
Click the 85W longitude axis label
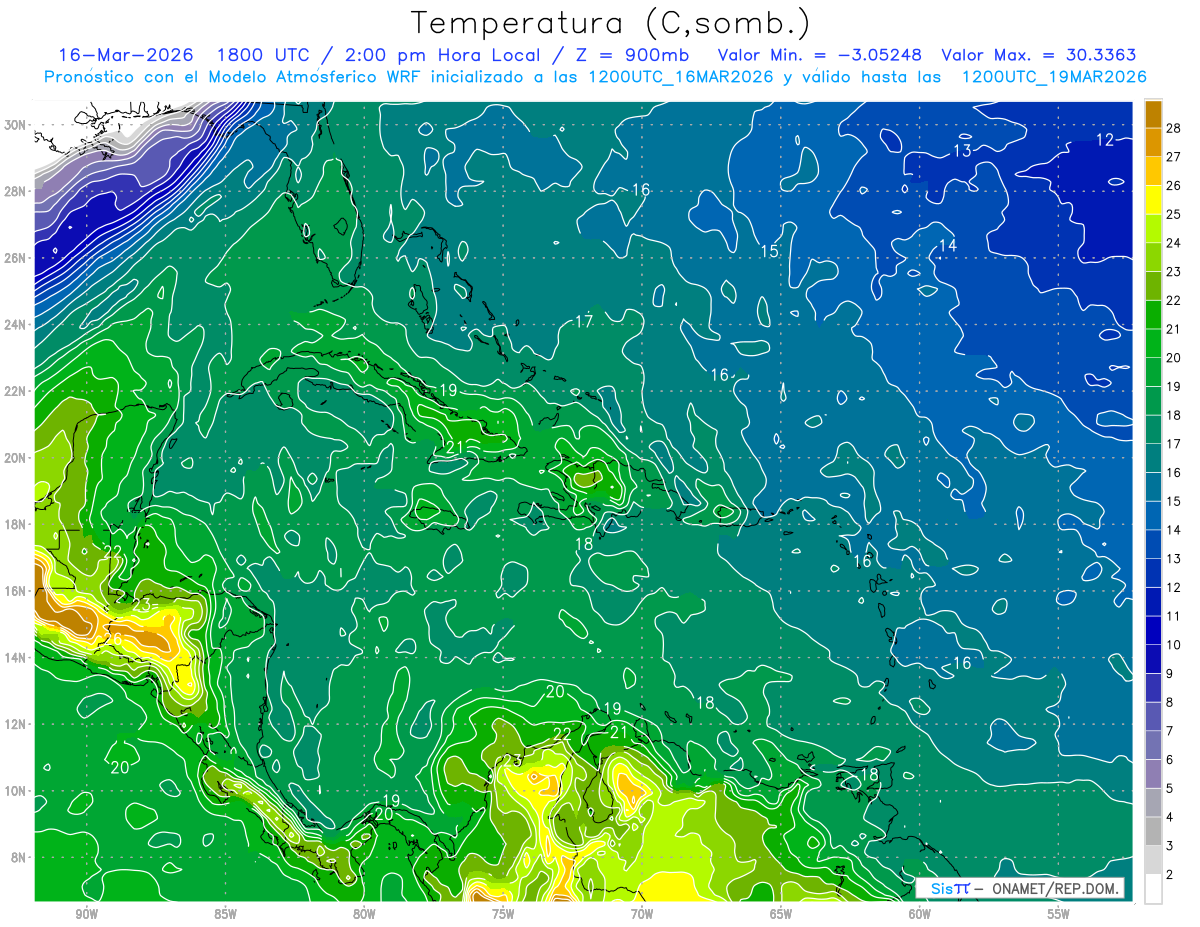point(225,915)
